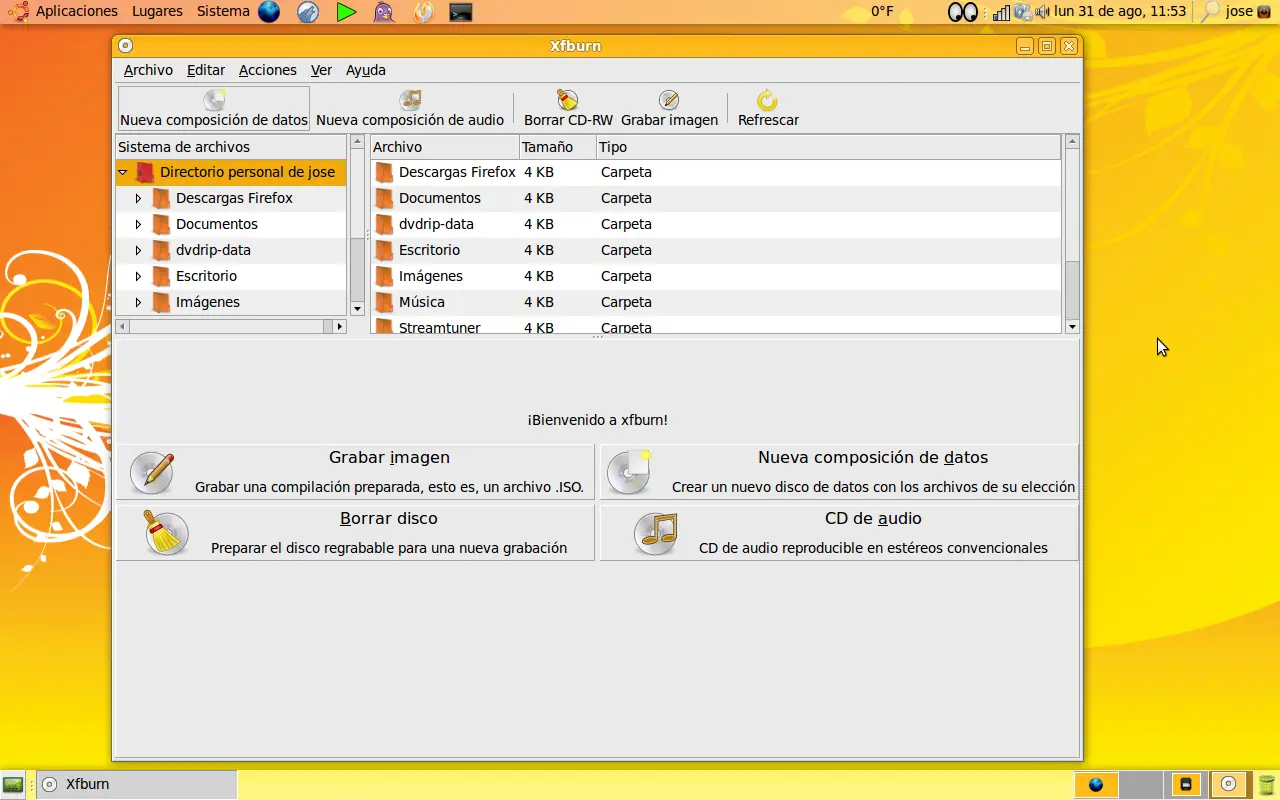Screen dimensions: 1280x800
Task: Click file list vertical scrollbar thumb
Action: [x=1072, y=289]
